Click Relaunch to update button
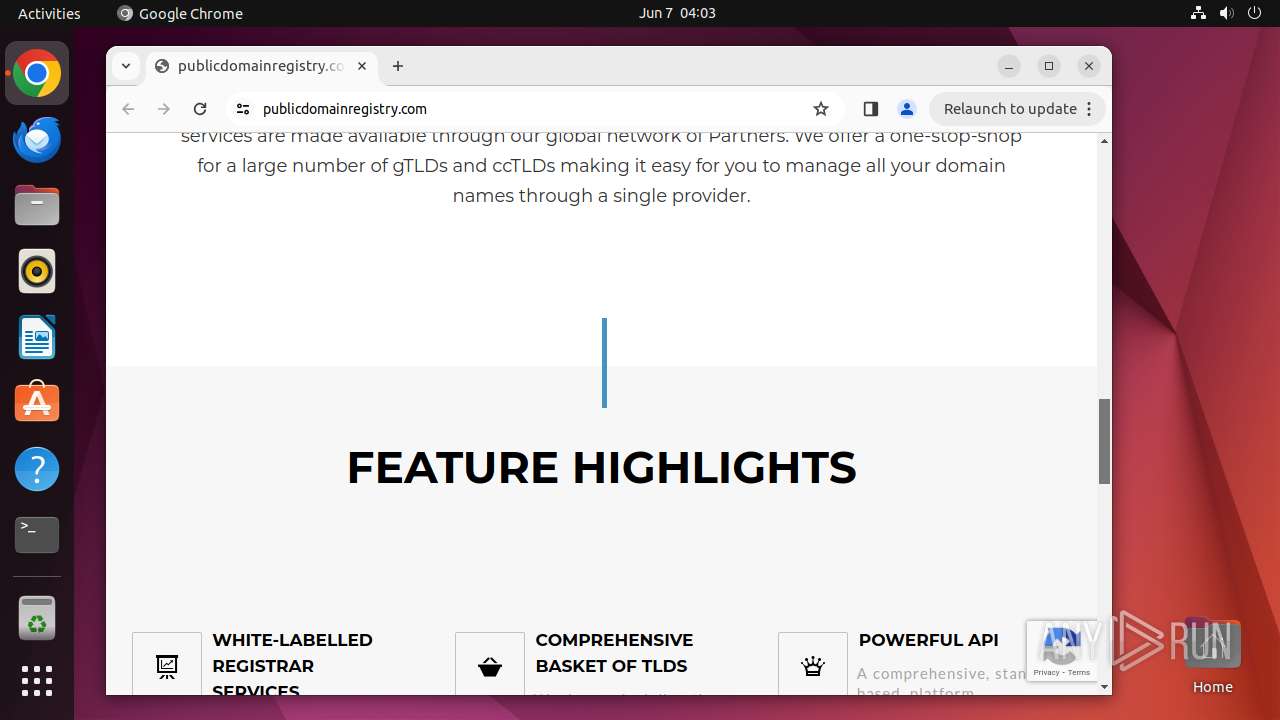1280x720 pixels. click(1010, 109)
